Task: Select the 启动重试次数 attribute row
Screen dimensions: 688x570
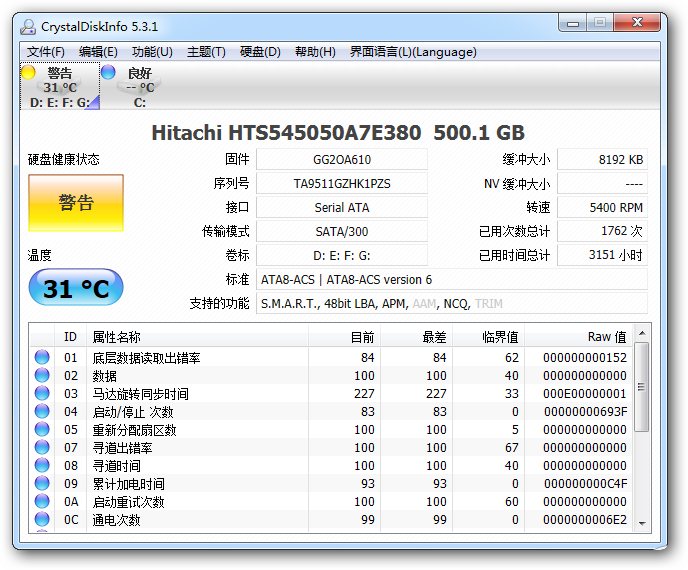Action: pyautogui.click(x=332, y=501)
